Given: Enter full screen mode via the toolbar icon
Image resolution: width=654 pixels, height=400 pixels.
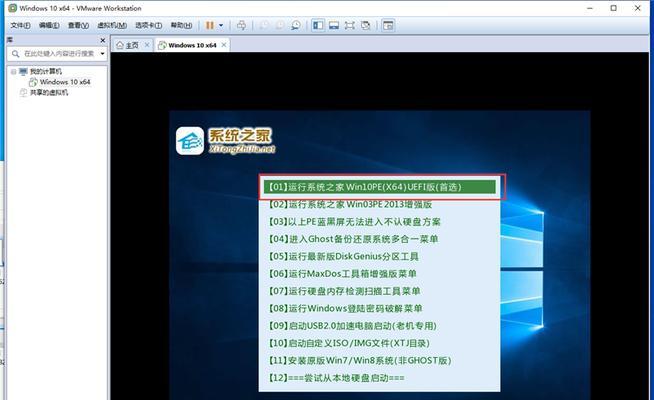Looking at the screenshot, I should pyautogui.click(x=350, y=25).
